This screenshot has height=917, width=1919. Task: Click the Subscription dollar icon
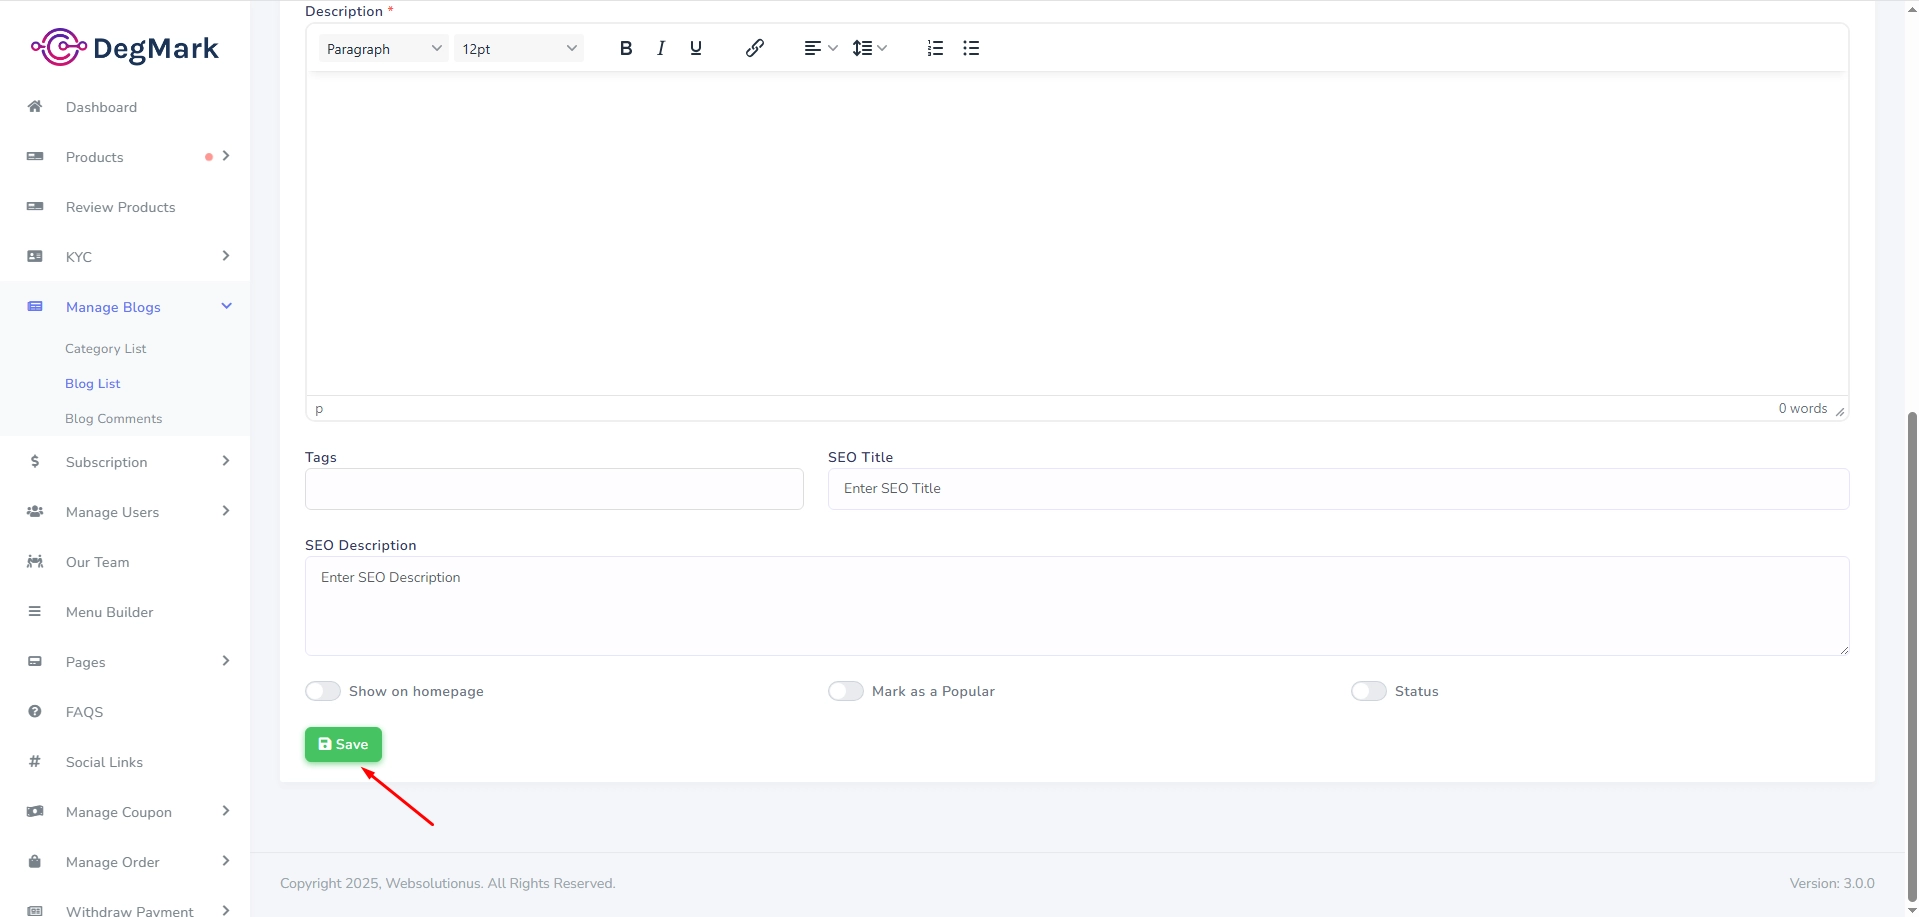pyautogui.click(x=35, y=461)
